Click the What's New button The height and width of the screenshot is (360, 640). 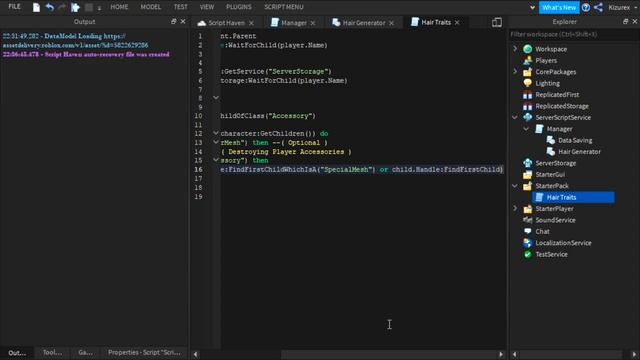[x=559, y=7]
